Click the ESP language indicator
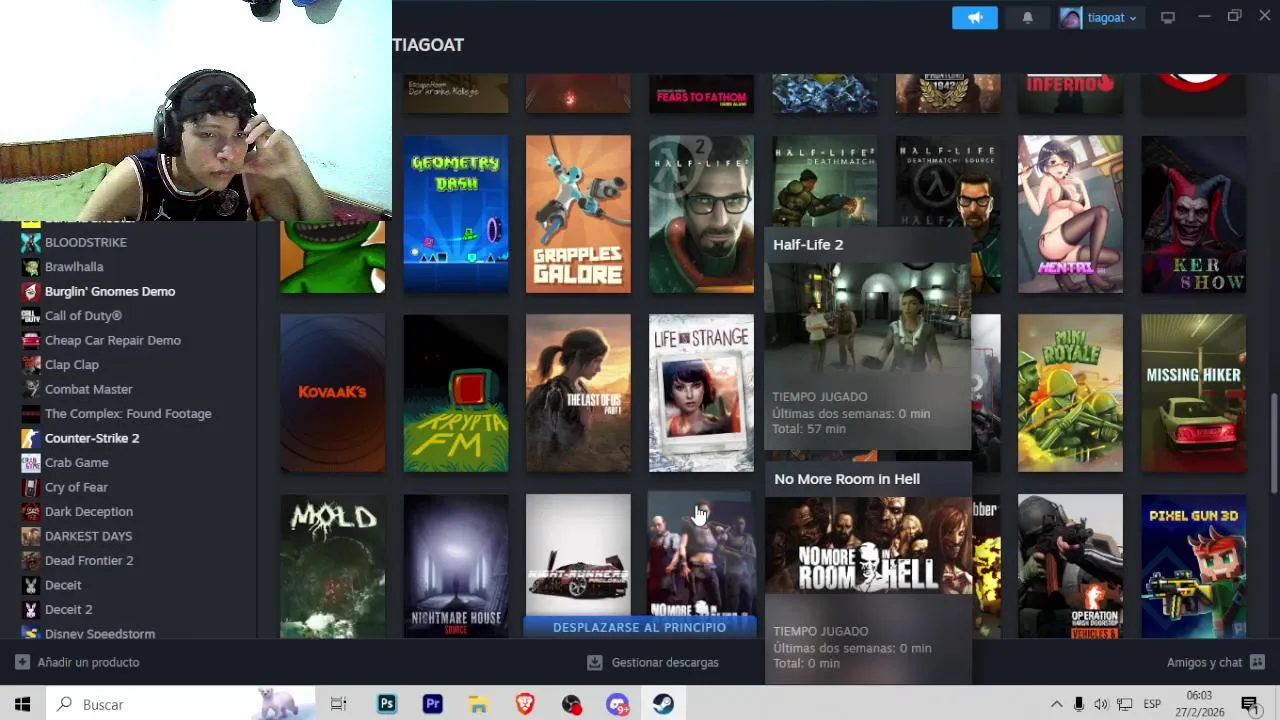This screenshot has width=1280, height=720. click(x=1152, y=704)
